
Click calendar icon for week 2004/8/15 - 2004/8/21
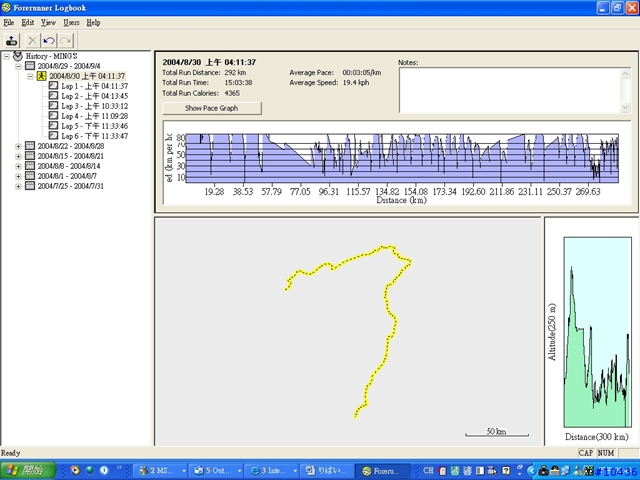pos(30,156)
